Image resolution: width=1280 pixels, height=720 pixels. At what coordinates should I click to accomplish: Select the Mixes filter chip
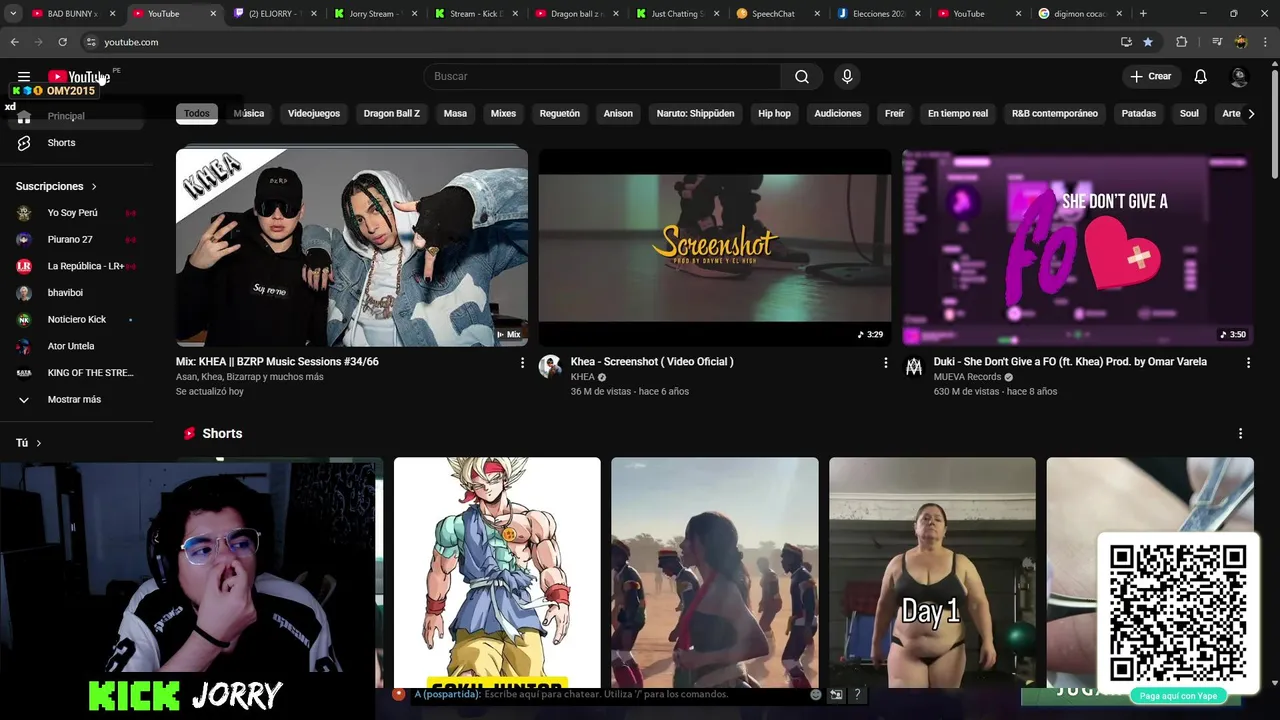tap(503, 114)
